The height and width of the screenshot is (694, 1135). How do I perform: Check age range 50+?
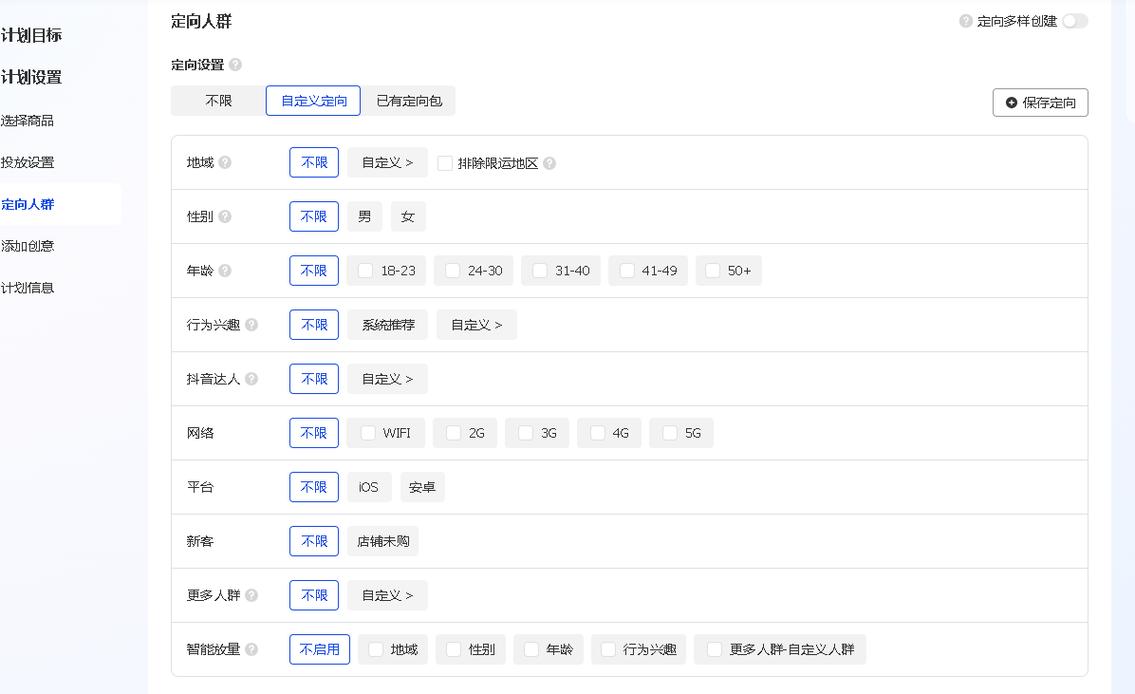(713, 271)
